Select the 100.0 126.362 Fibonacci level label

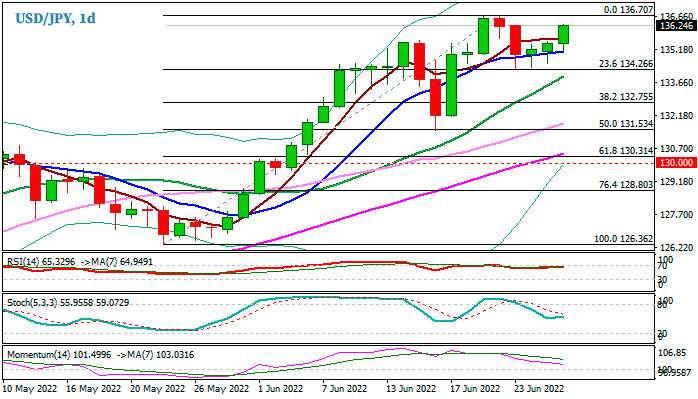(624, 239)
